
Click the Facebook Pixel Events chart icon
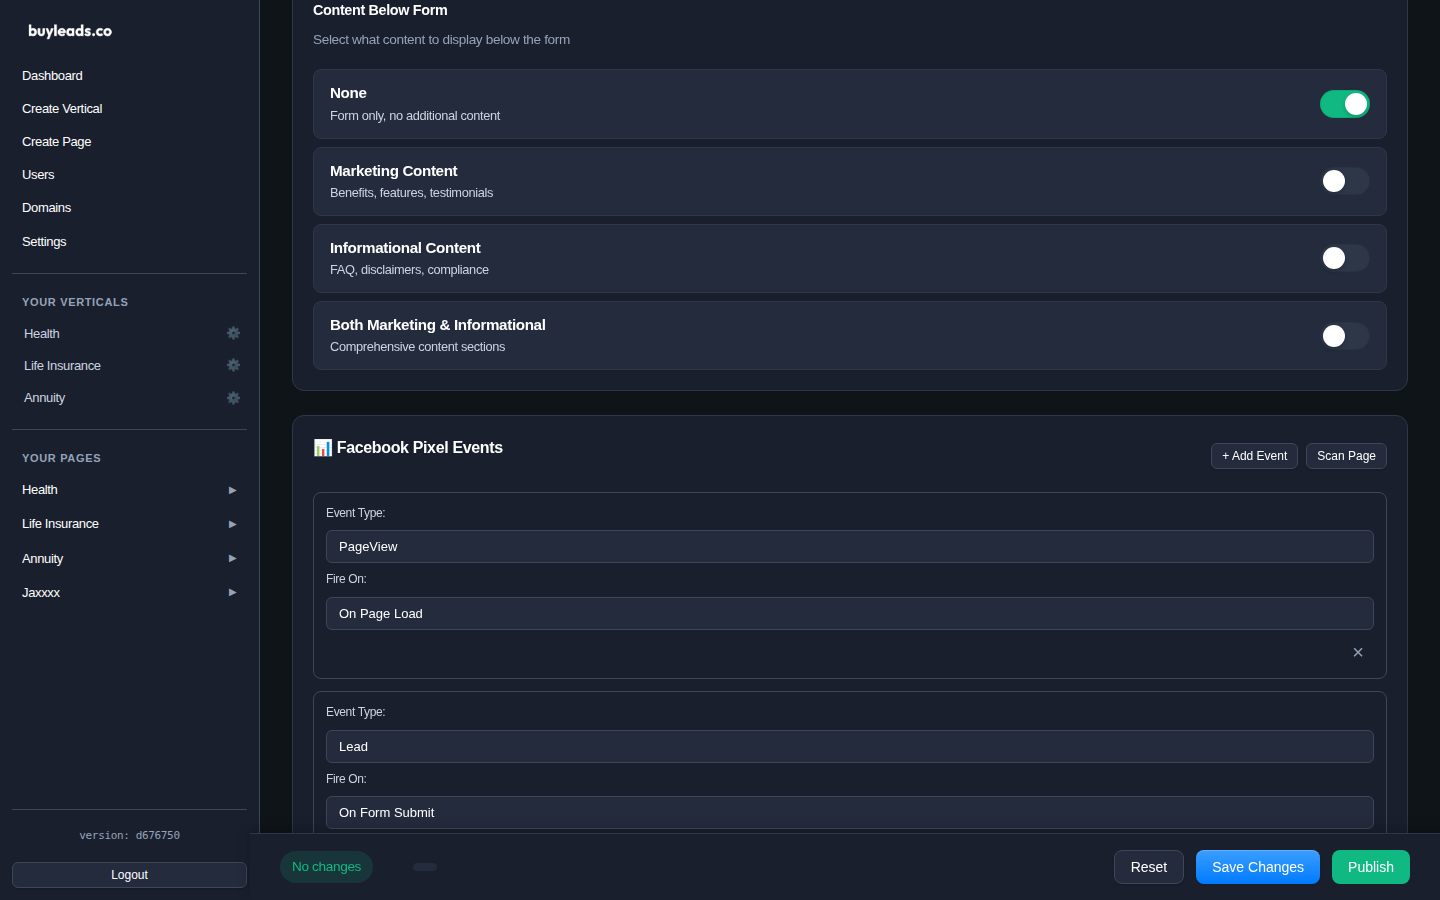pyautogui.click(x=322, y=447)
